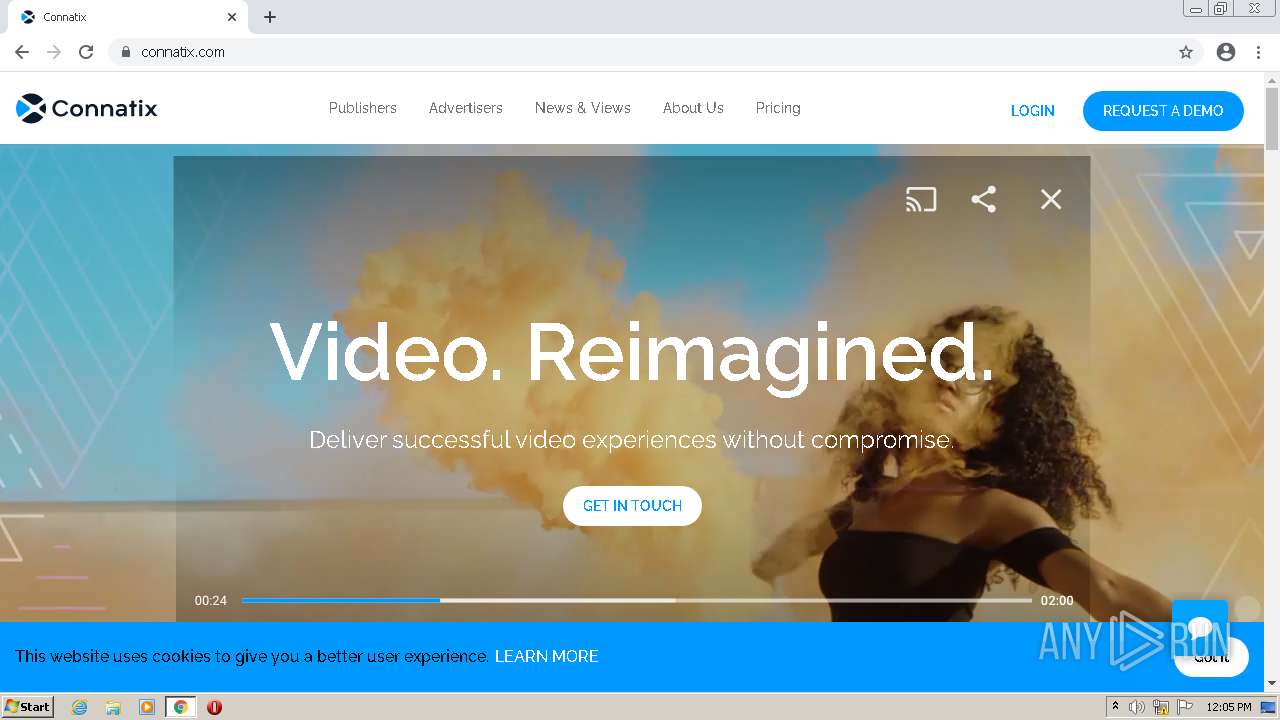This screenshot has height=720, width=1280.
Task: Click the GET IN TOUCH button
Action: [x=632, y=506]
